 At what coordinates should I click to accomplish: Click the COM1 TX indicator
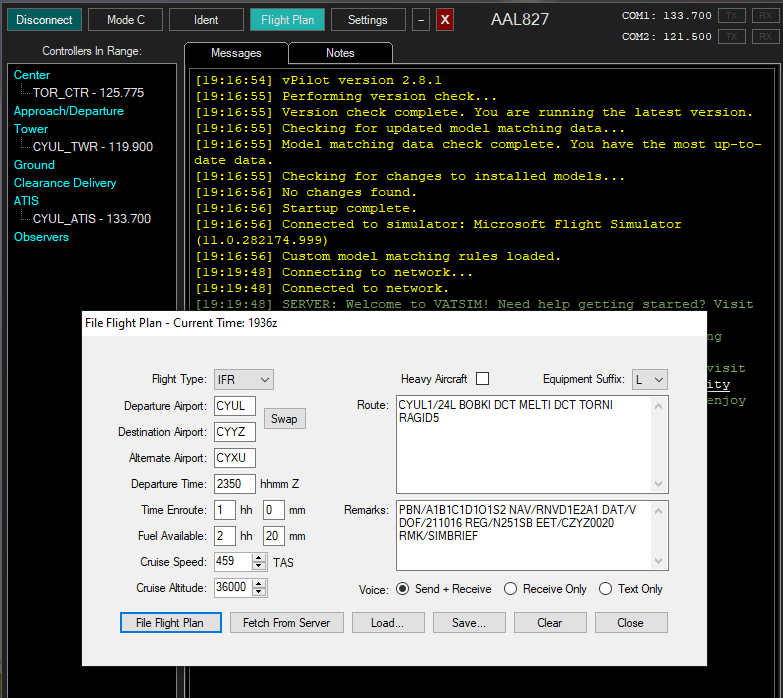(733, 16)
